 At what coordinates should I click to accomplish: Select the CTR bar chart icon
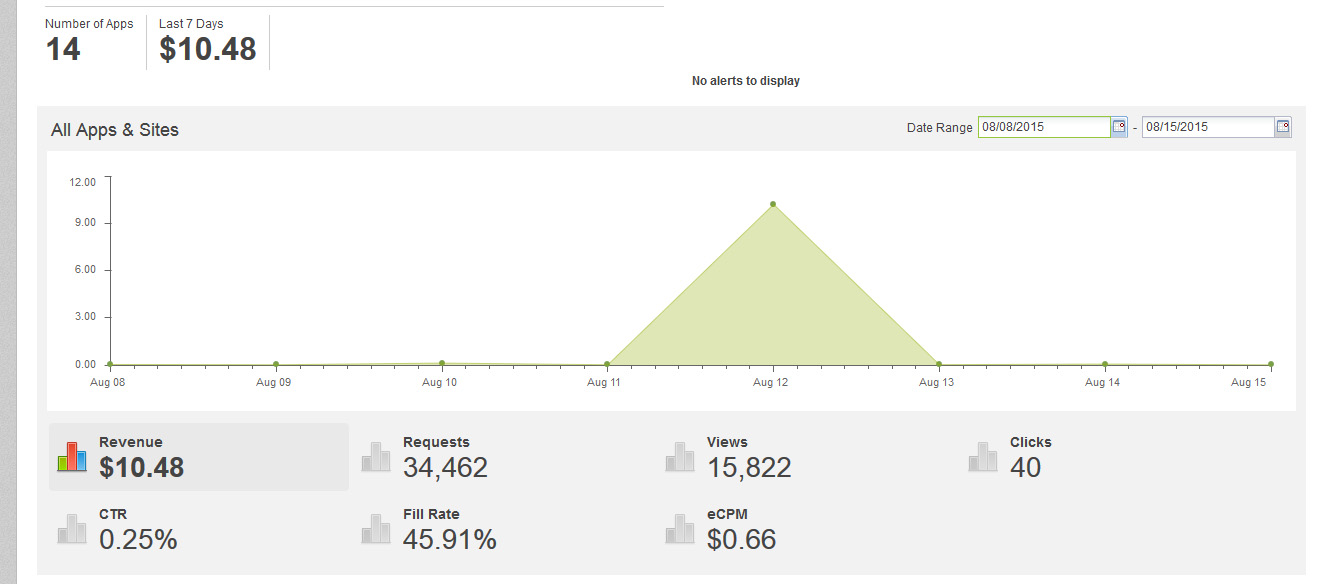(x=72, y=529)
